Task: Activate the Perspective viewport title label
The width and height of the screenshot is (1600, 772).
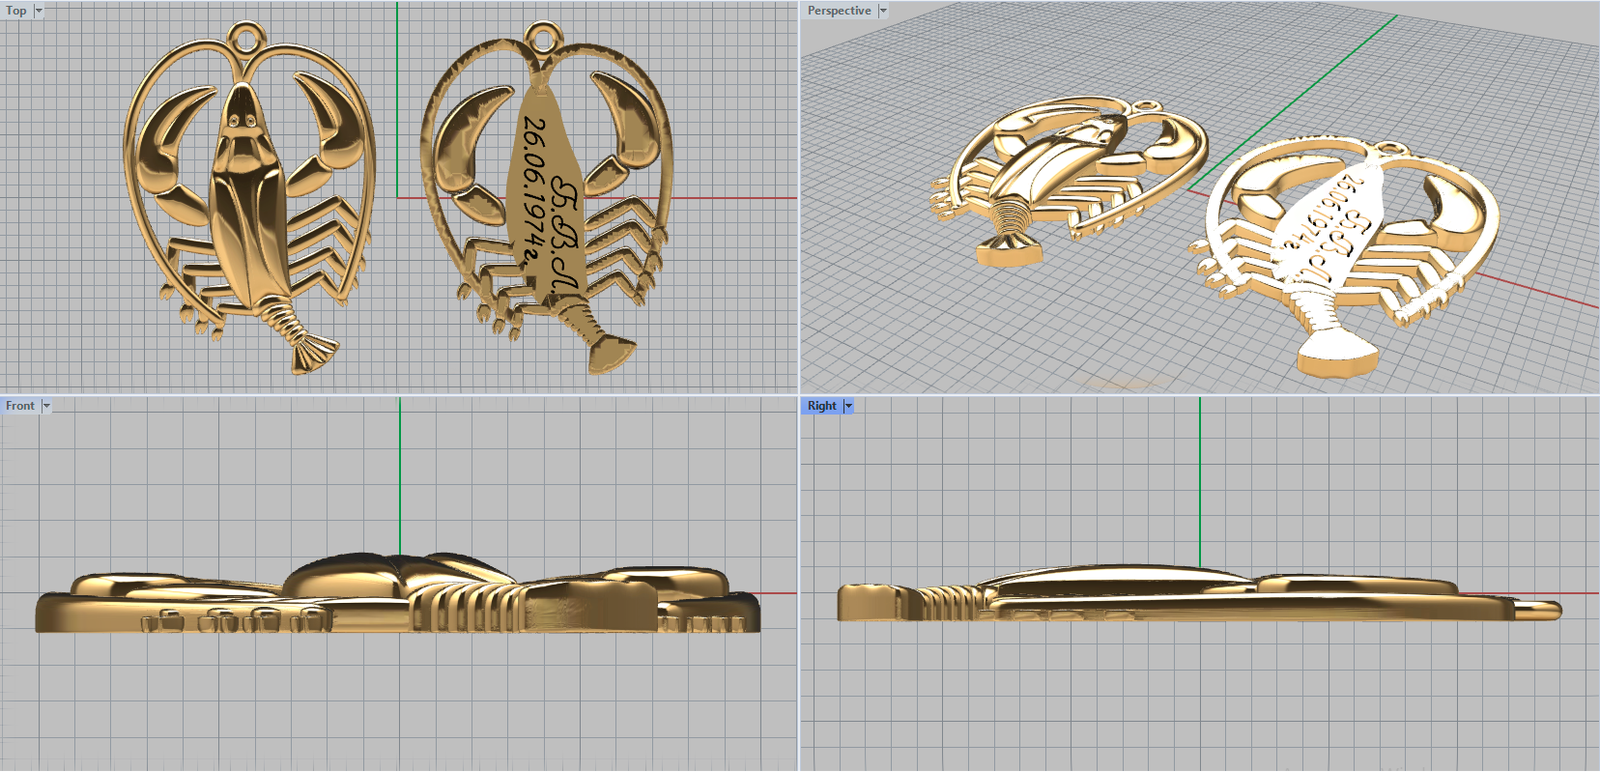Action: [839, 11]
